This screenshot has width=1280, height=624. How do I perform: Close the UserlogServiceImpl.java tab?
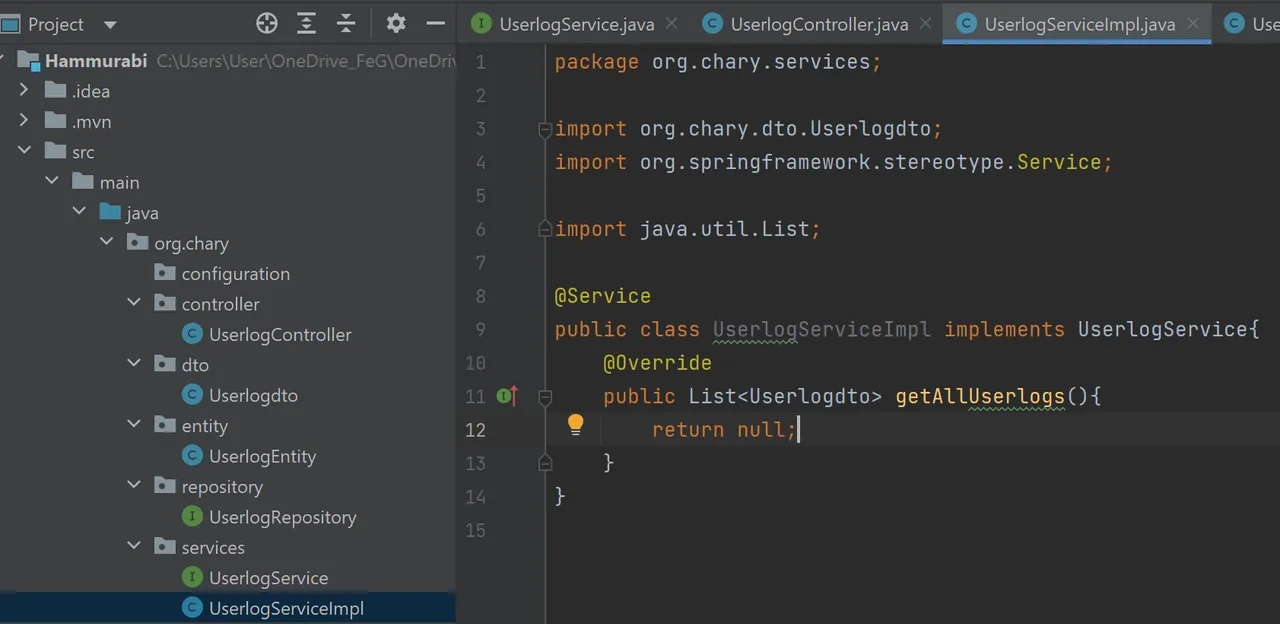click(1192, 23)
